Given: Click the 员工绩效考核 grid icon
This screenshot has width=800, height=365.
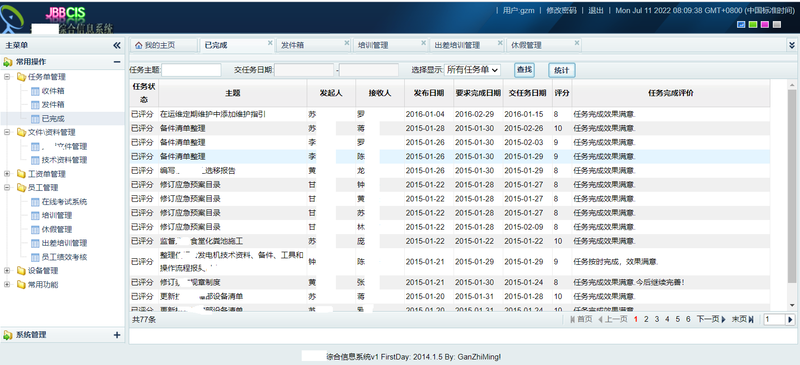Looking at the screenshot, I should pos(35,257).
